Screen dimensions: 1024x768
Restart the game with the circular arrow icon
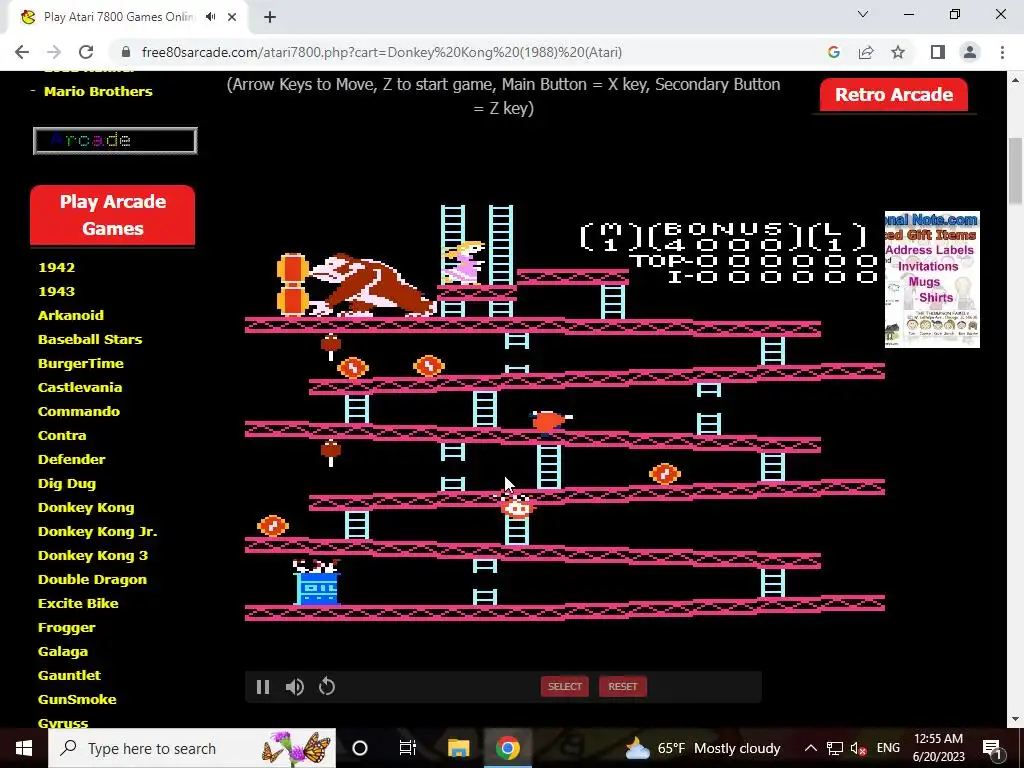(x=327, y=687)
